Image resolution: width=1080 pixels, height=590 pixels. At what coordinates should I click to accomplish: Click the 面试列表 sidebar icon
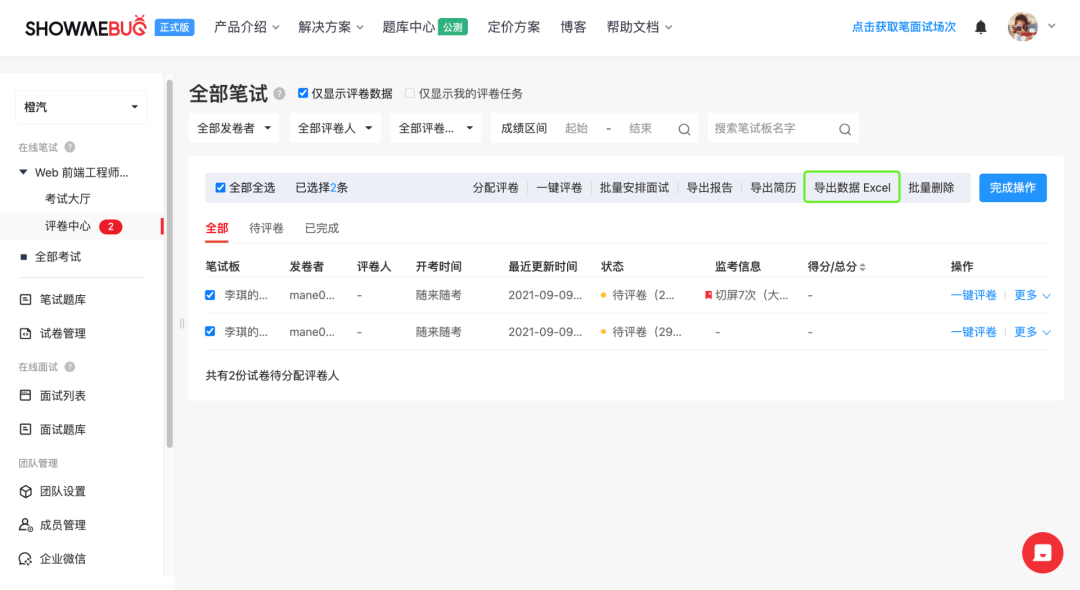coord(25,395)
